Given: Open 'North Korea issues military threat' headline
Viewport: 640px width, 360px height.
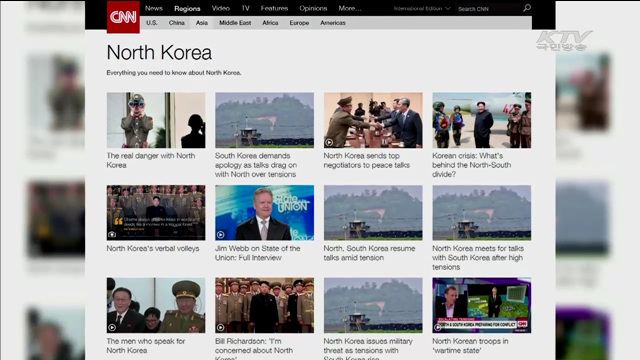Looking at the screenshot, I should click(368, 349).
